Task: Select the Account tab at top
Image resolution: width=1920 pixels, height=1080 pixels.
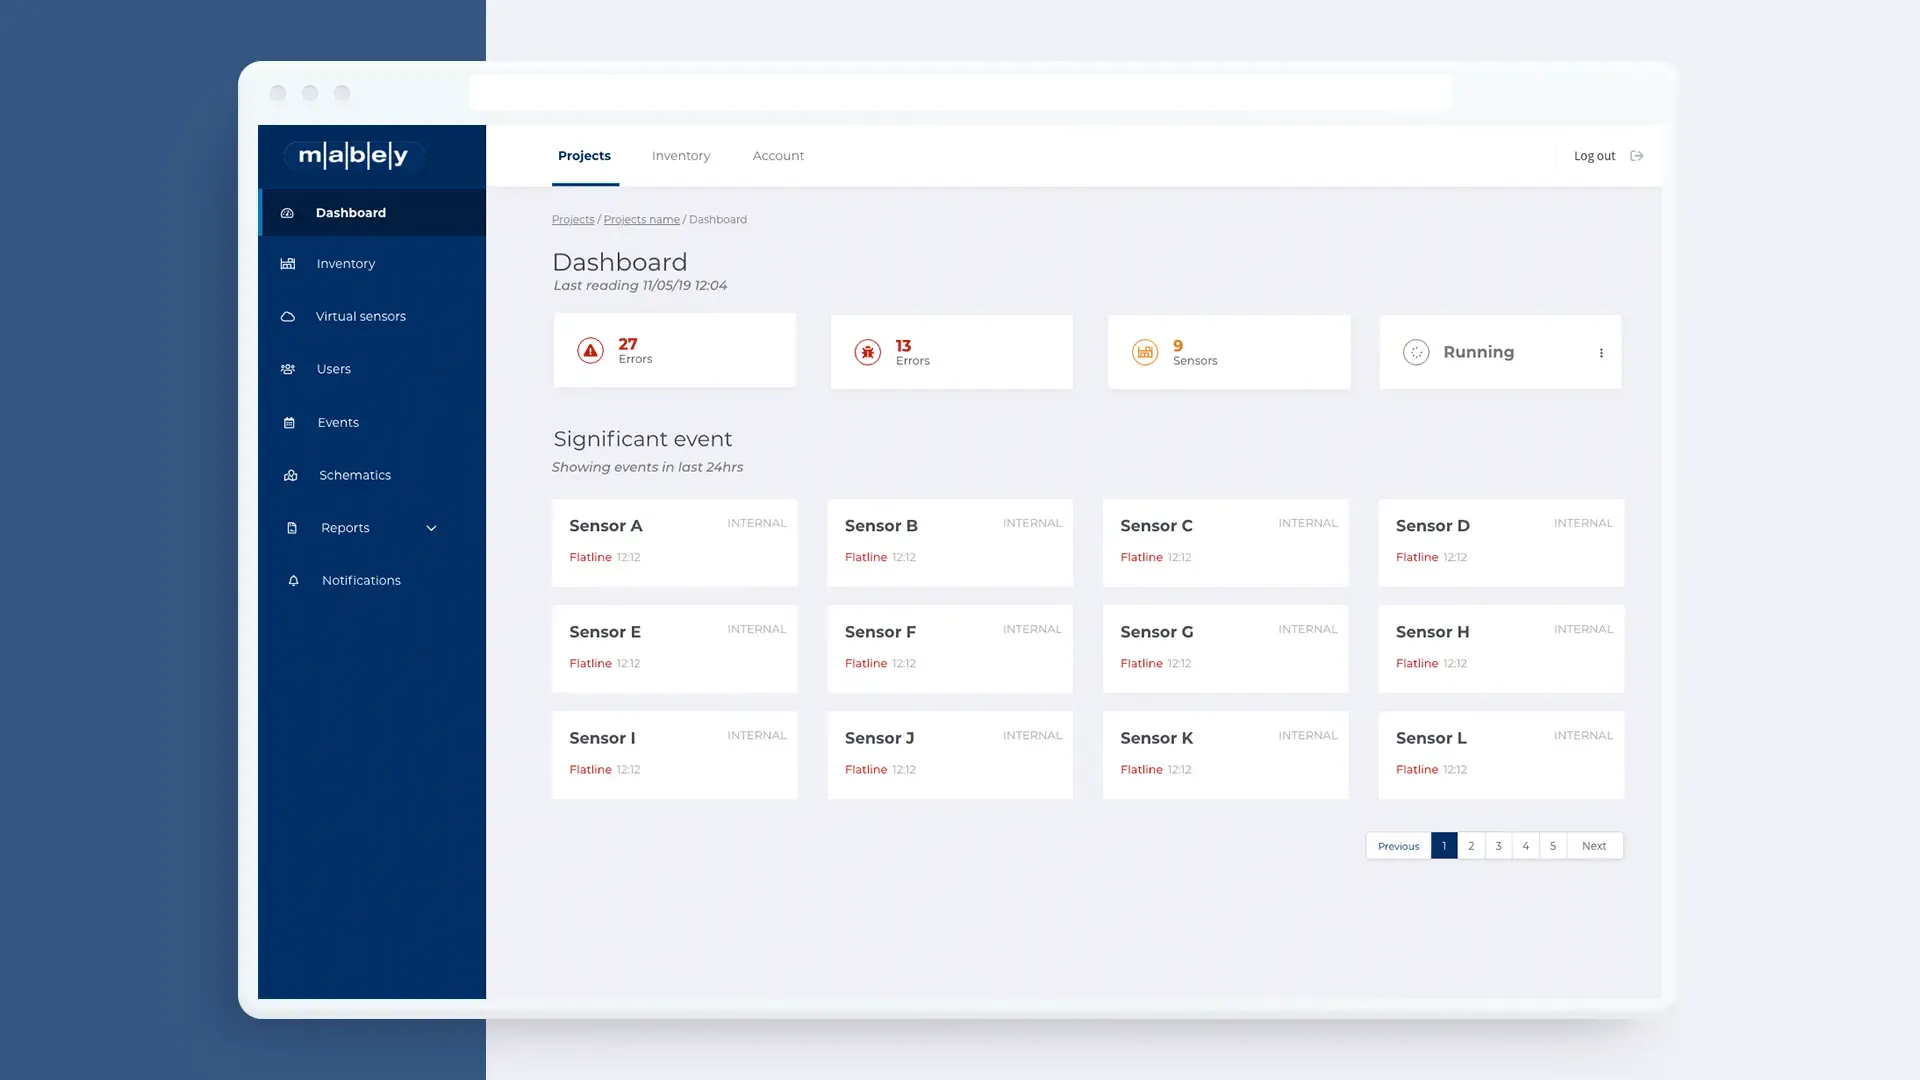Action: (x=778, y=156)
